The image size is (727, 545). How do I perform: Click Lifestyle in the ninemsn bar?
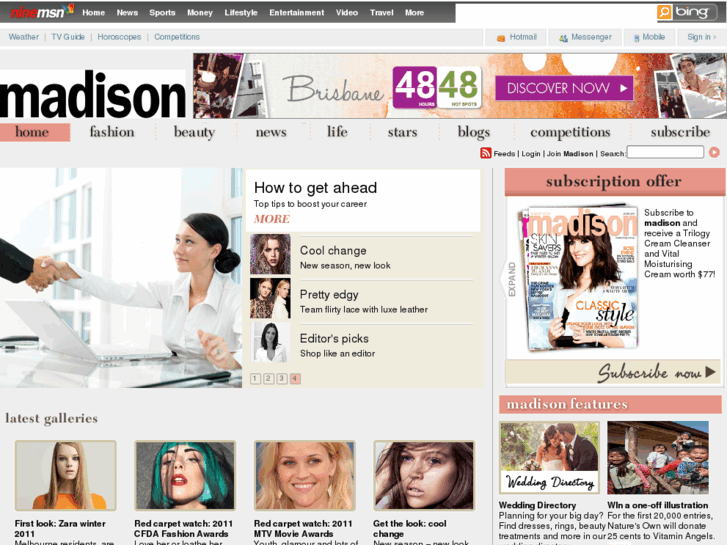point(241,13)
